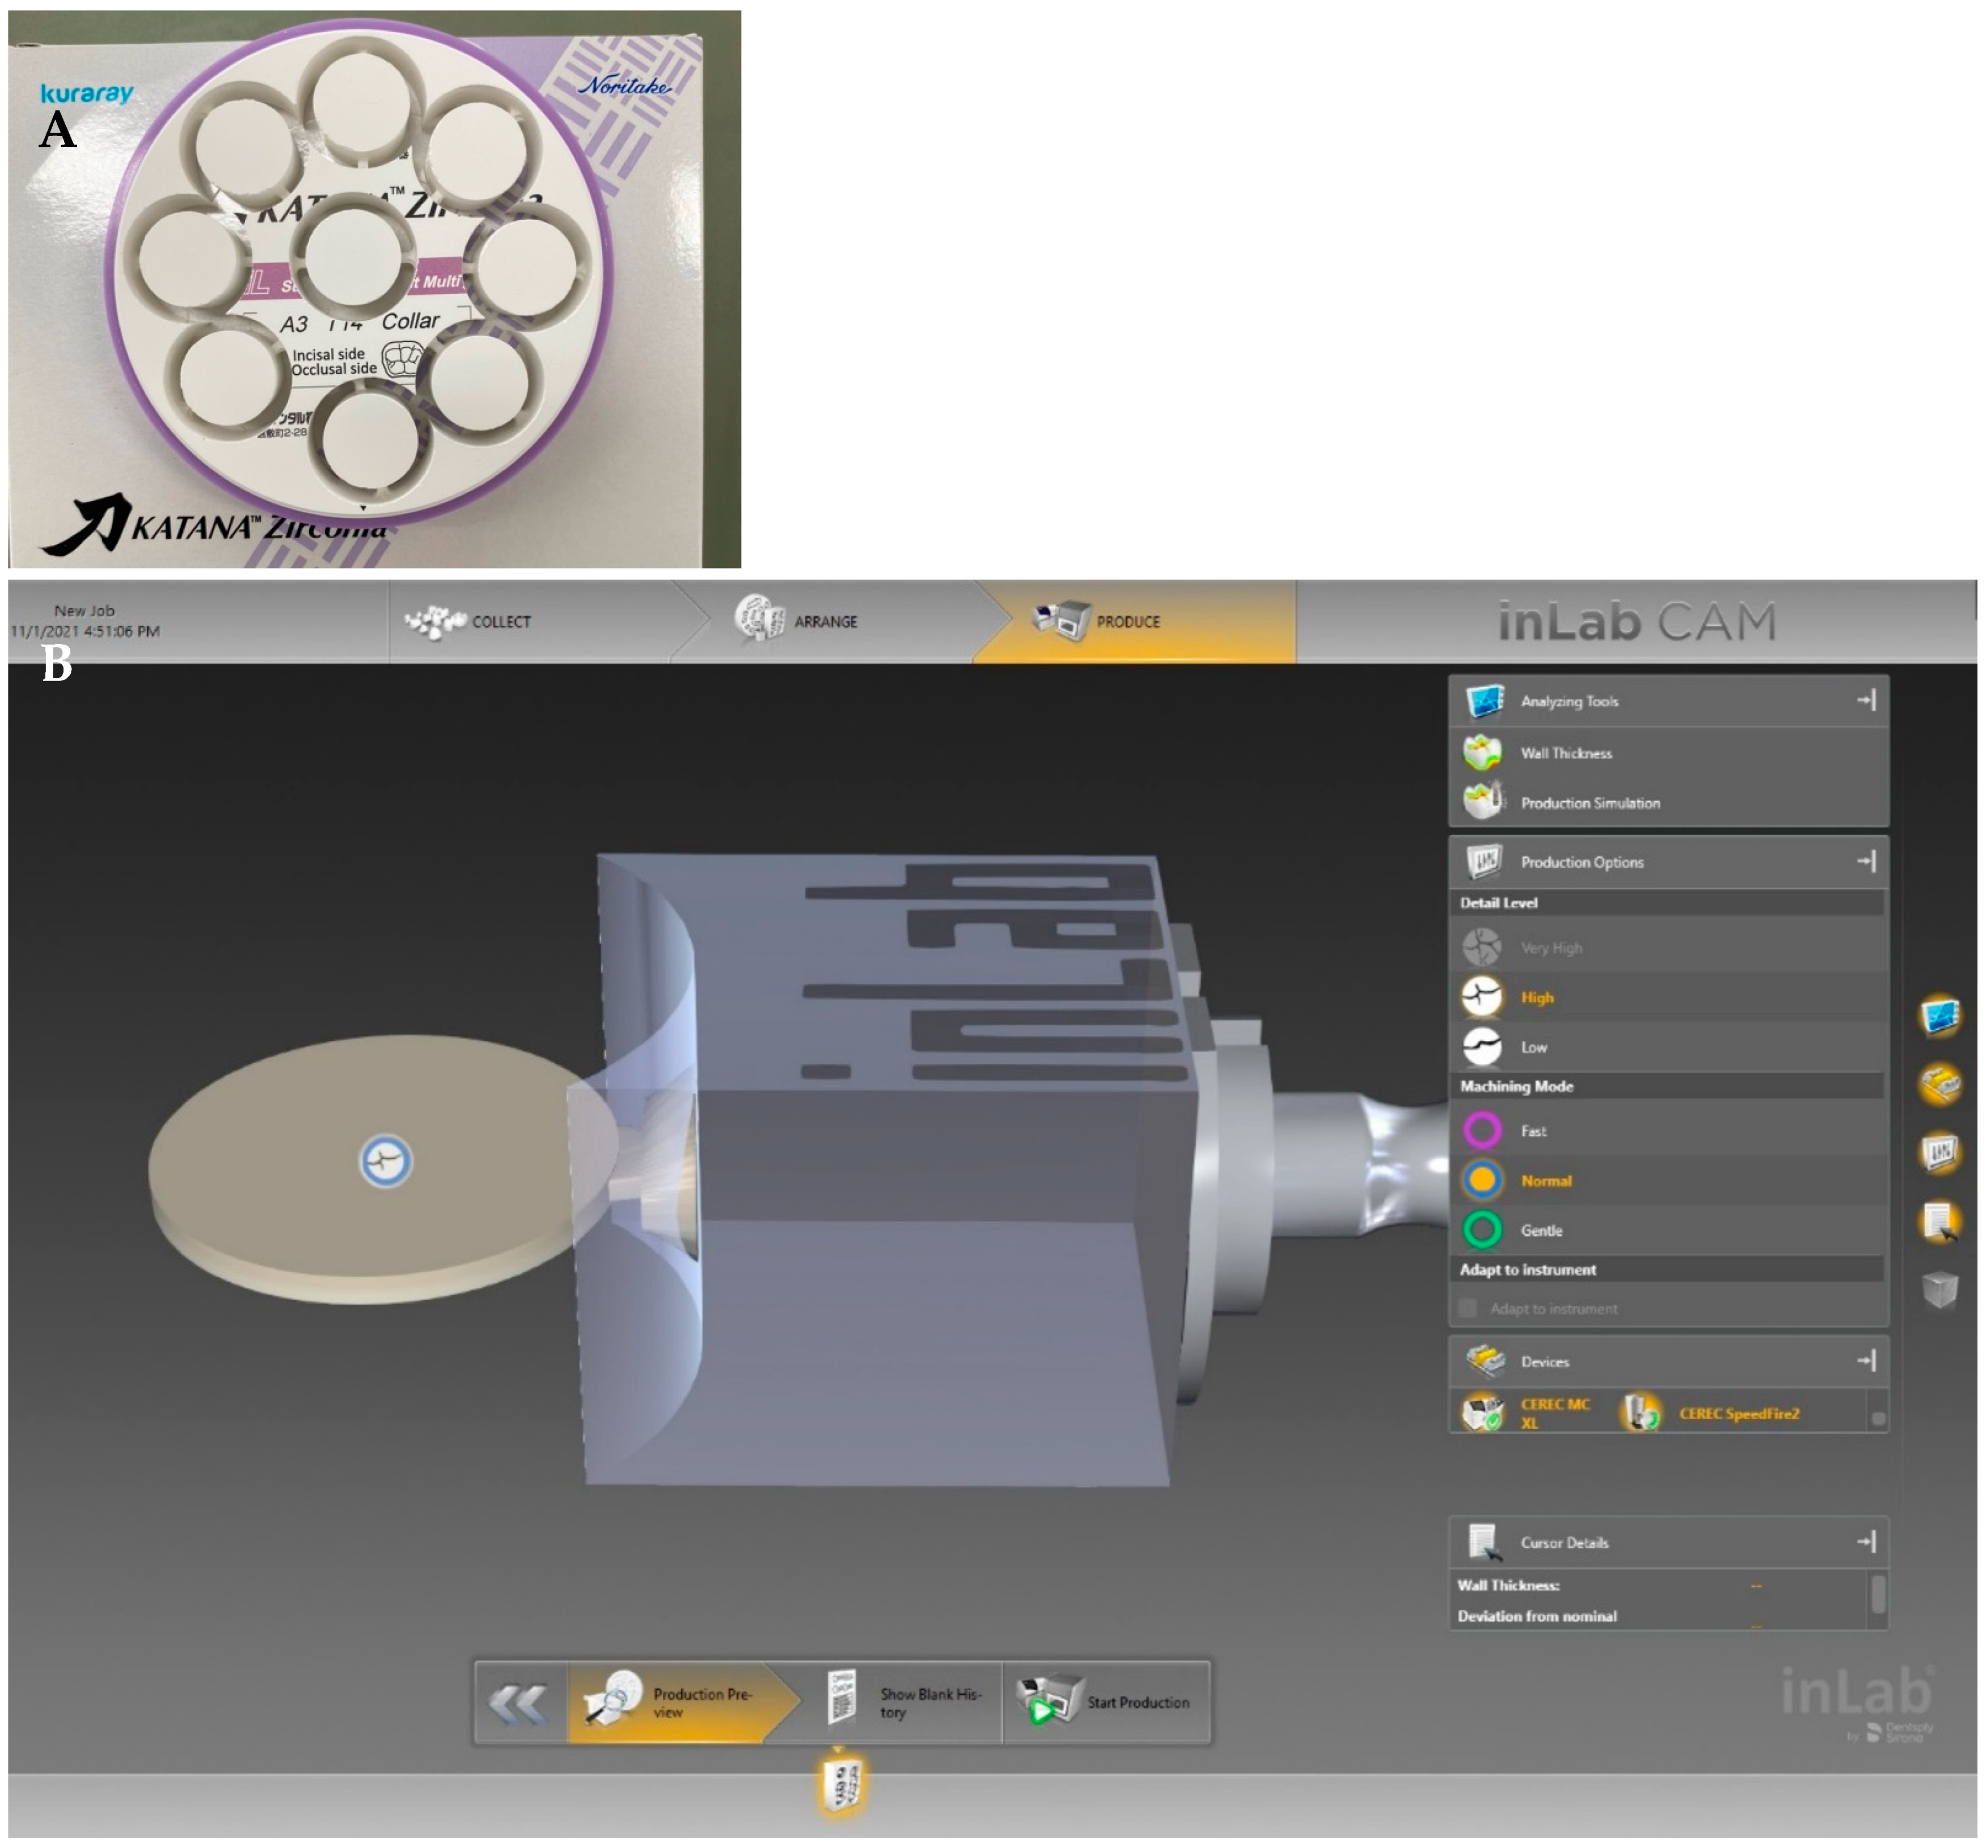The image size is (1988, 1848).
Task: Click the 3D cube icon in sidebar
Action: tap(1939, 1289)
